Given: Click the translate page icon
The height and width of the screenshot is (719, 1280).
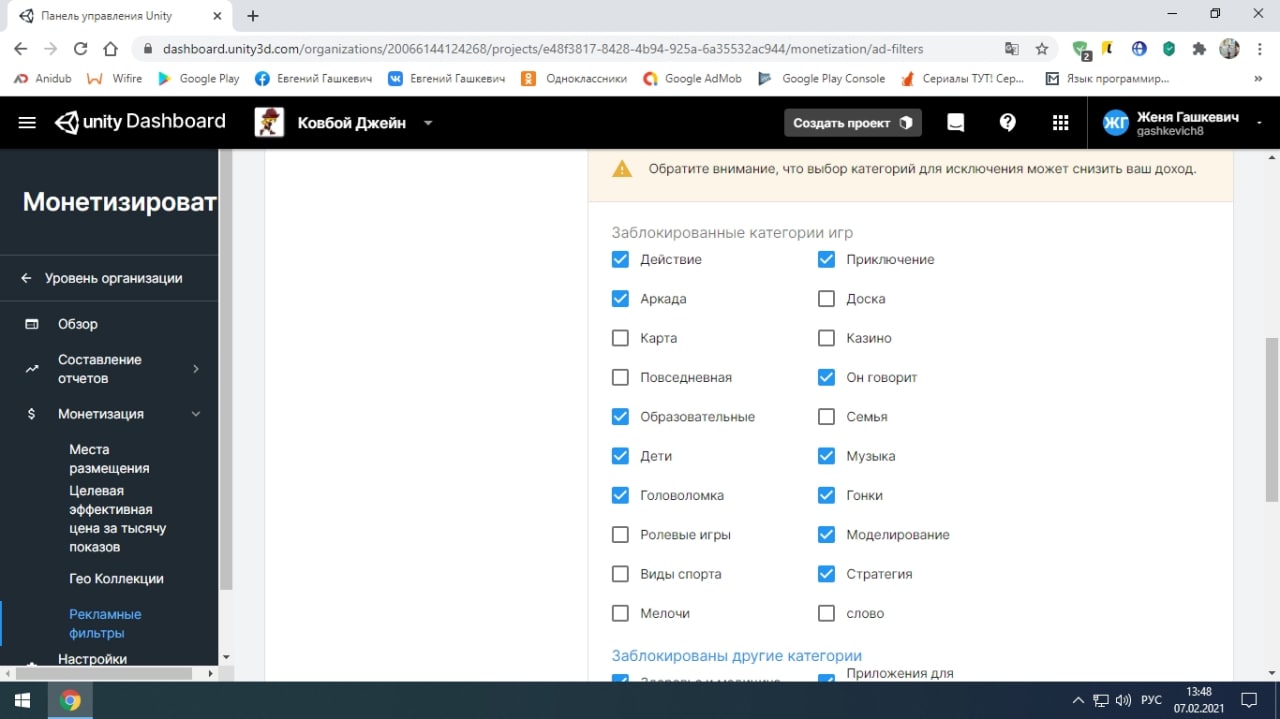Looking at the screenshot, I should coord(1012,48).
